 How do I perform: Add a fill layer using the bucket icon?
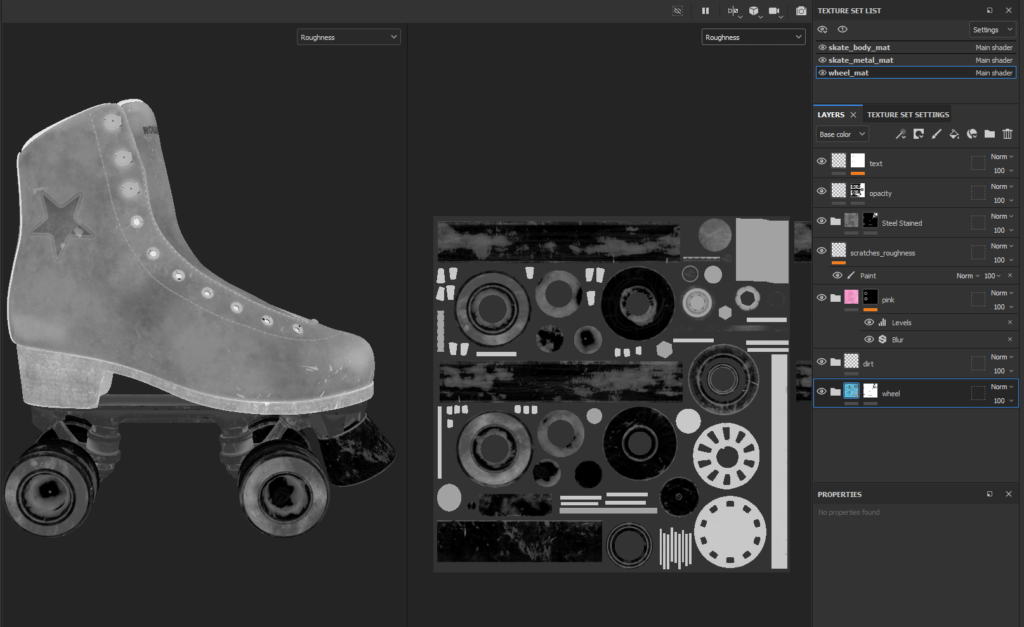[x=954, y=134]
